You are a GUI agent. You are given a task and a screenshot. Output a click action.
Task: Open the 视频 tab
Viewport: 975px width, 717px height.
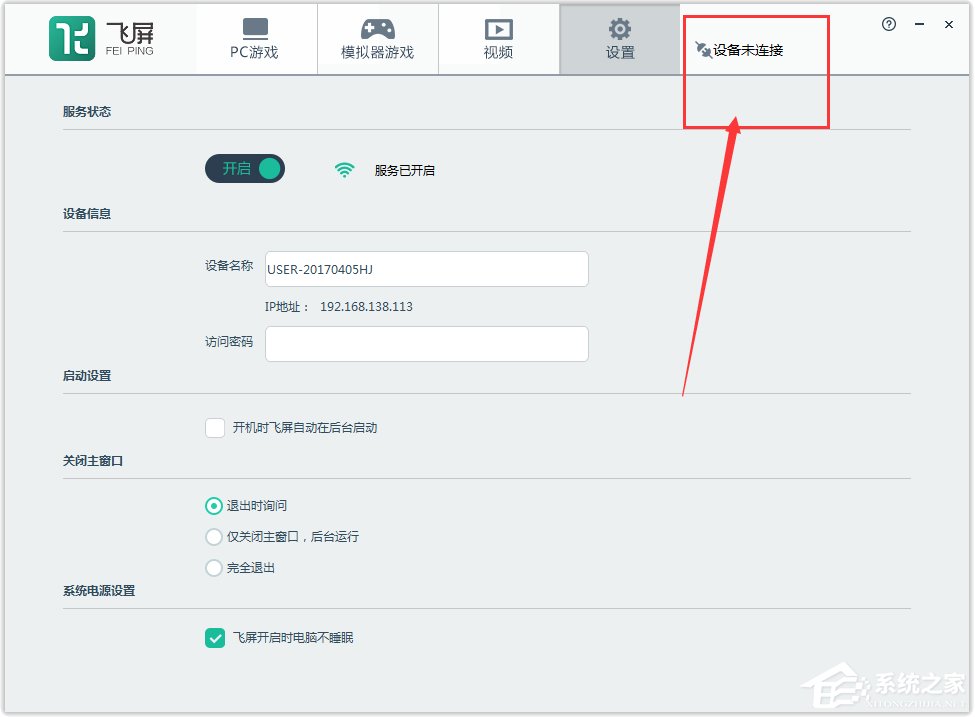click(x=499, y=39)
